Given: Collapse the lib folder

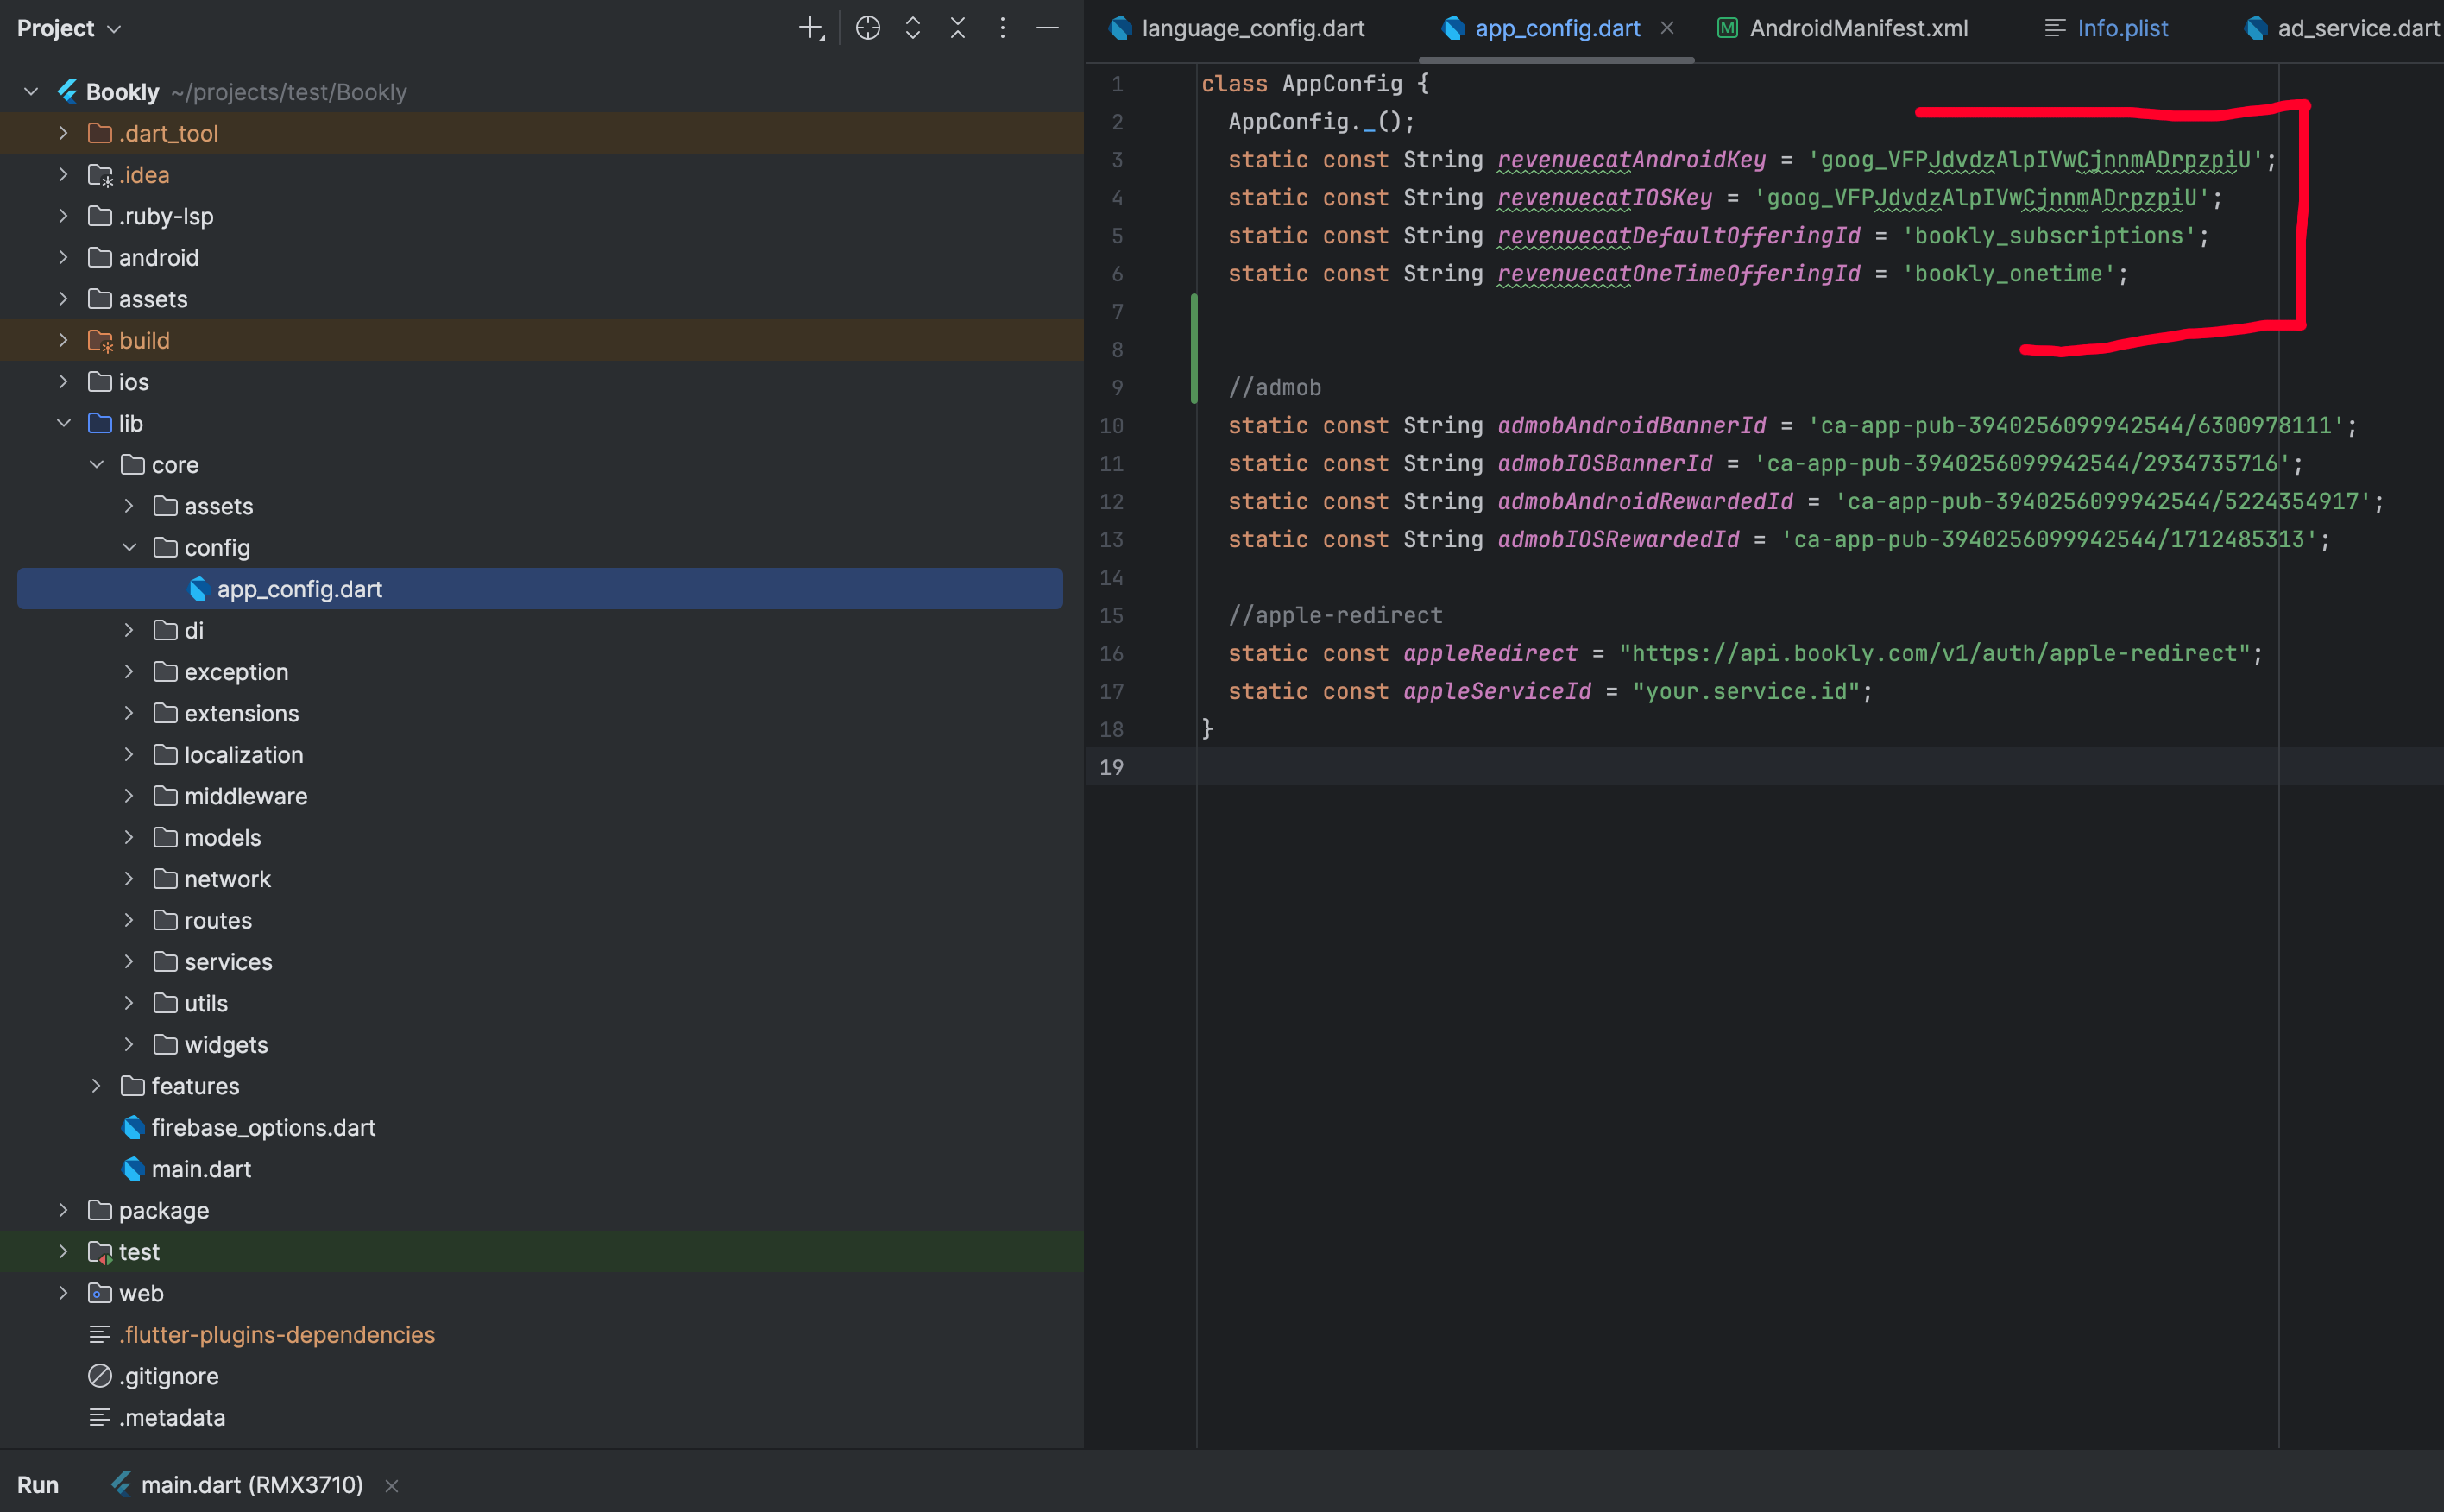Looking at the screenshot, I should tap(64, 423).
